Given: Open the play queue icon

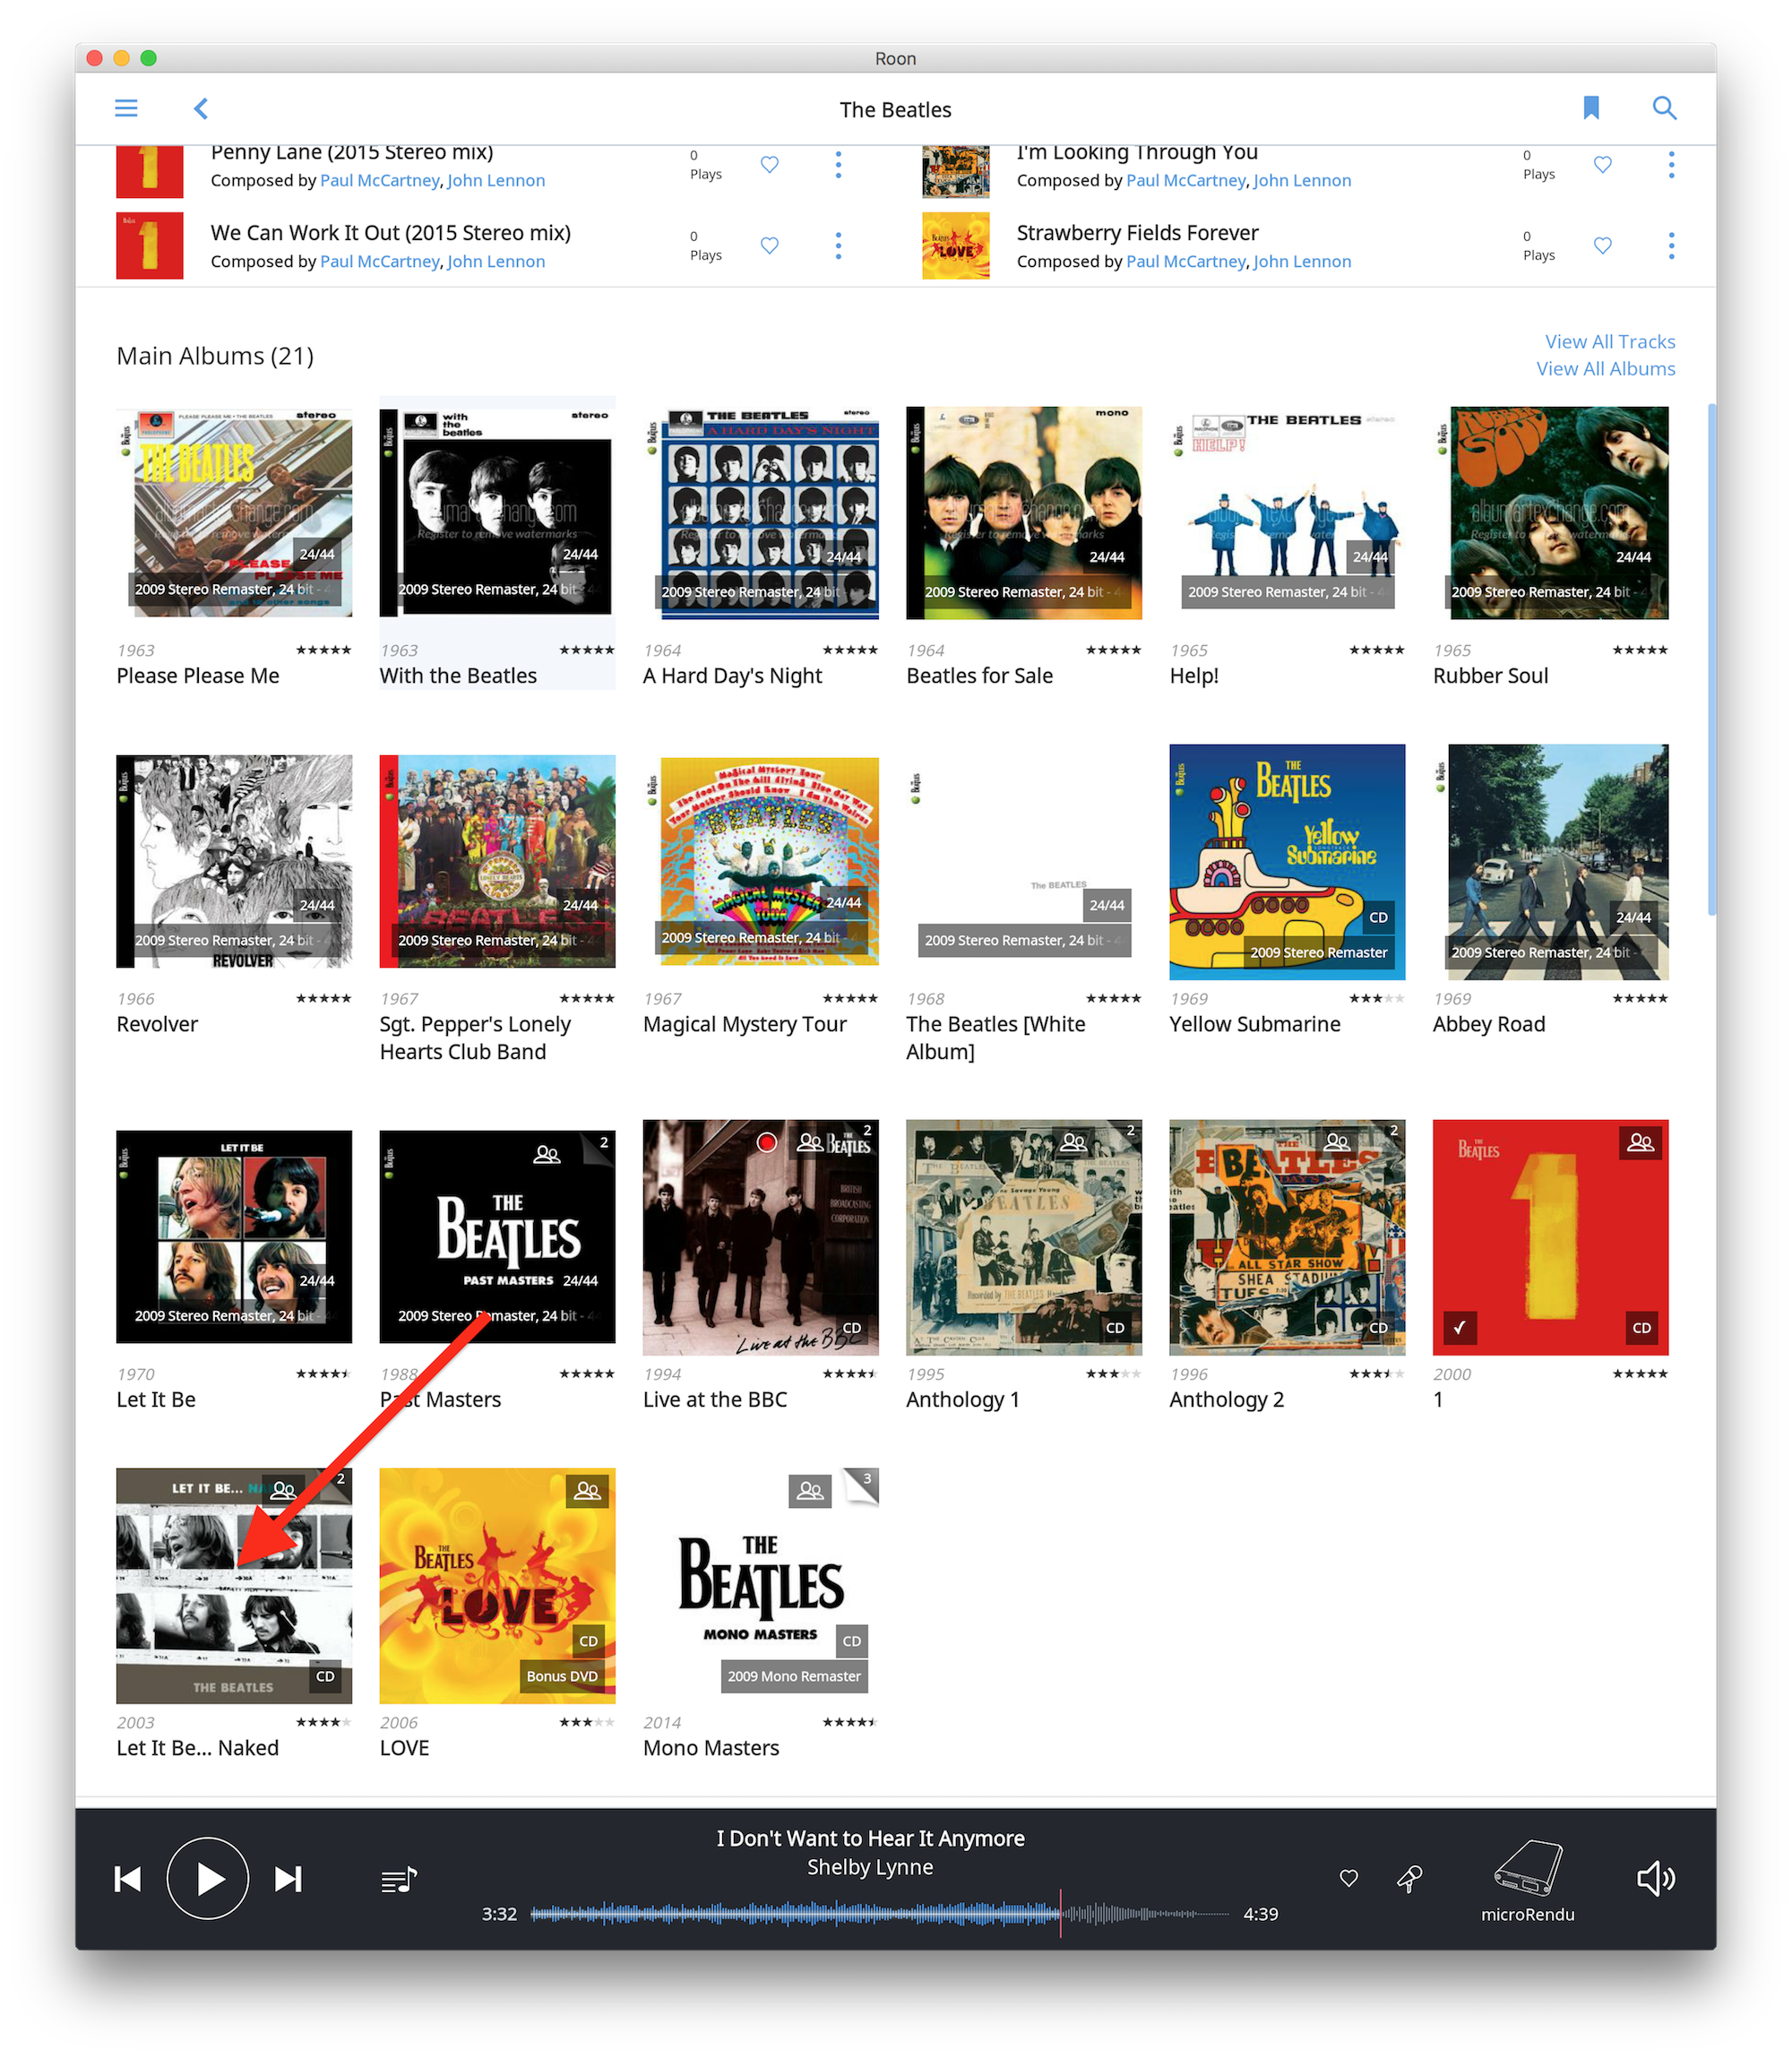Looking at the screenshot, I should pos(399,1880).
